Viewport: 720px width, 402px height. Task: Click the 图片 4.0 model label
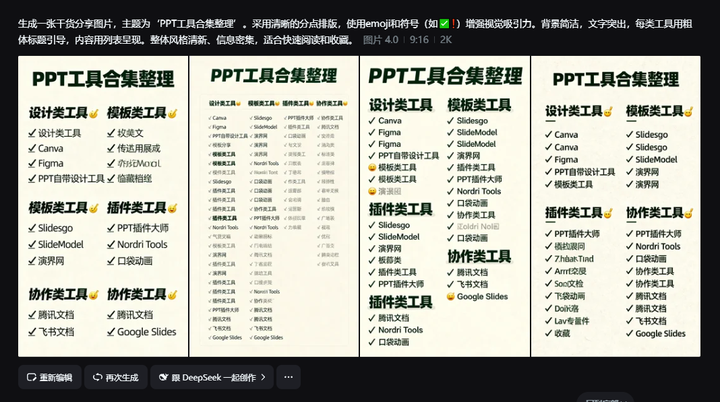point(381,40)
